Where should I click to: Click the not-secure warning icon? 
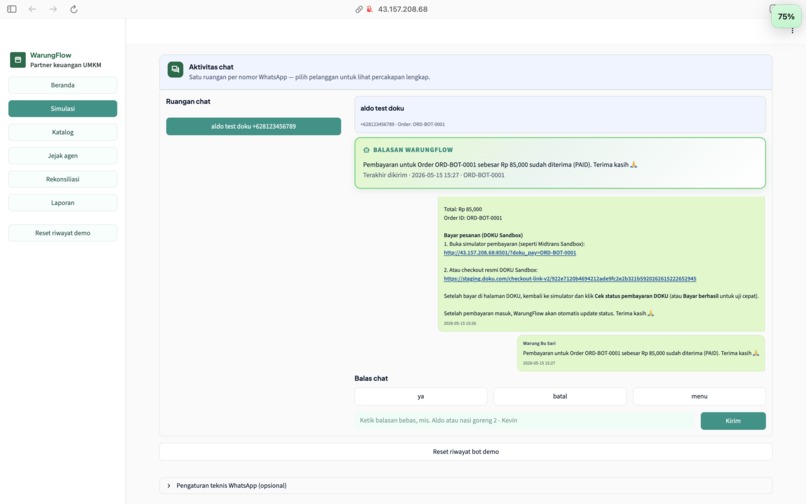(x=369, y=9)
